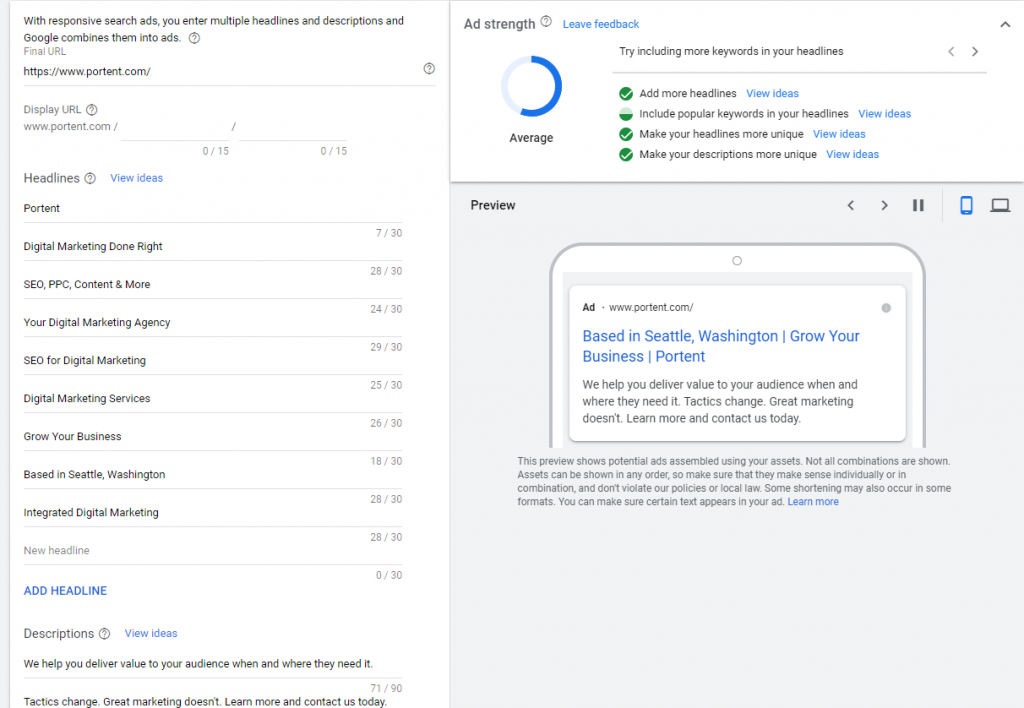Viewport: 1024px width, 708px height.
Task: Click the checkmark beside Make your descriptions more unique
Action: coord(626,155)
